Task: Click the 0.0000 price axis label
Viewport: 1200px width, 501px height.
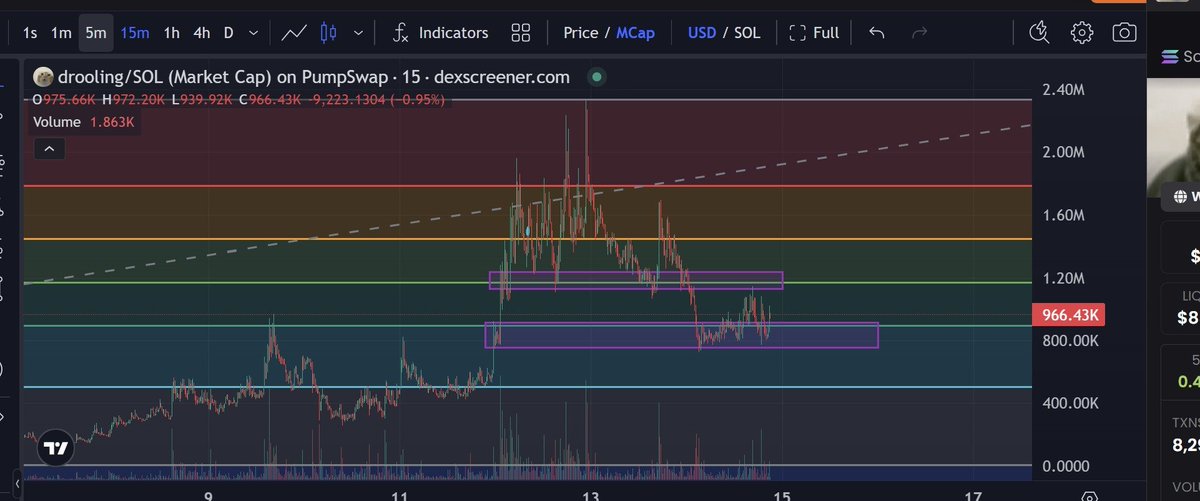Action: click(x=1068, y=466)
